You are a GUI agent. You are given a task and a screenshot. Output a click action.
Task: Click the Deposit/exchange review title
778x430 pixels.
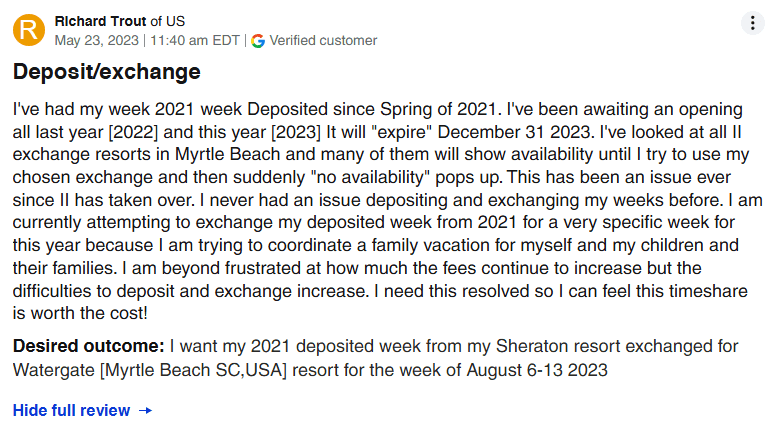point(107,73)
